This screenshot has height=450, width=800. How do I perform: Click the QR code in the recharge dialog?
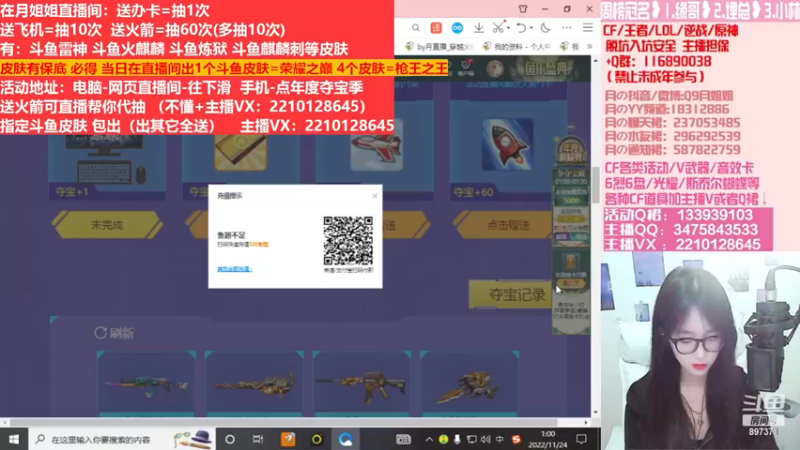(x=348, y=240)
